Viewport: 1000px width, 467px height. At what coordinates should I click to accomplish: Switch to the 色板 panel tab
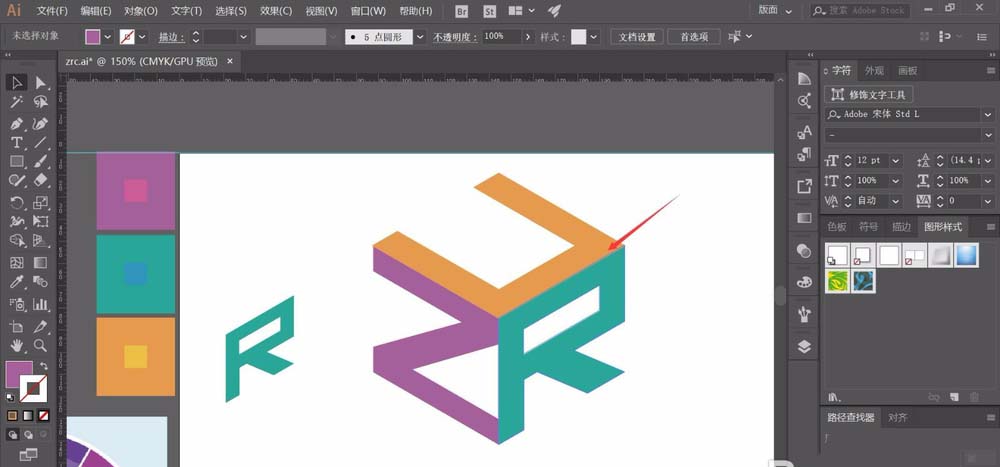coord(837,226)
